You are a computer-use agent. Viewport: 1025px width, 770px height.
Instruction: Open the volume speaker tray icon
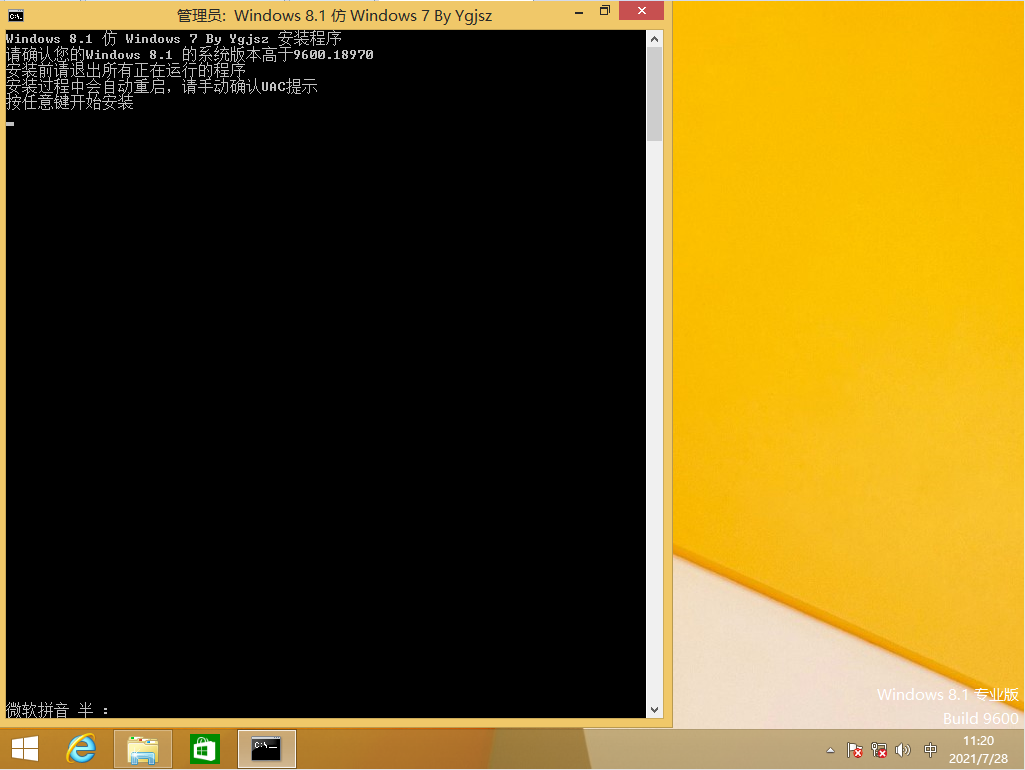(x=903, y=750)
